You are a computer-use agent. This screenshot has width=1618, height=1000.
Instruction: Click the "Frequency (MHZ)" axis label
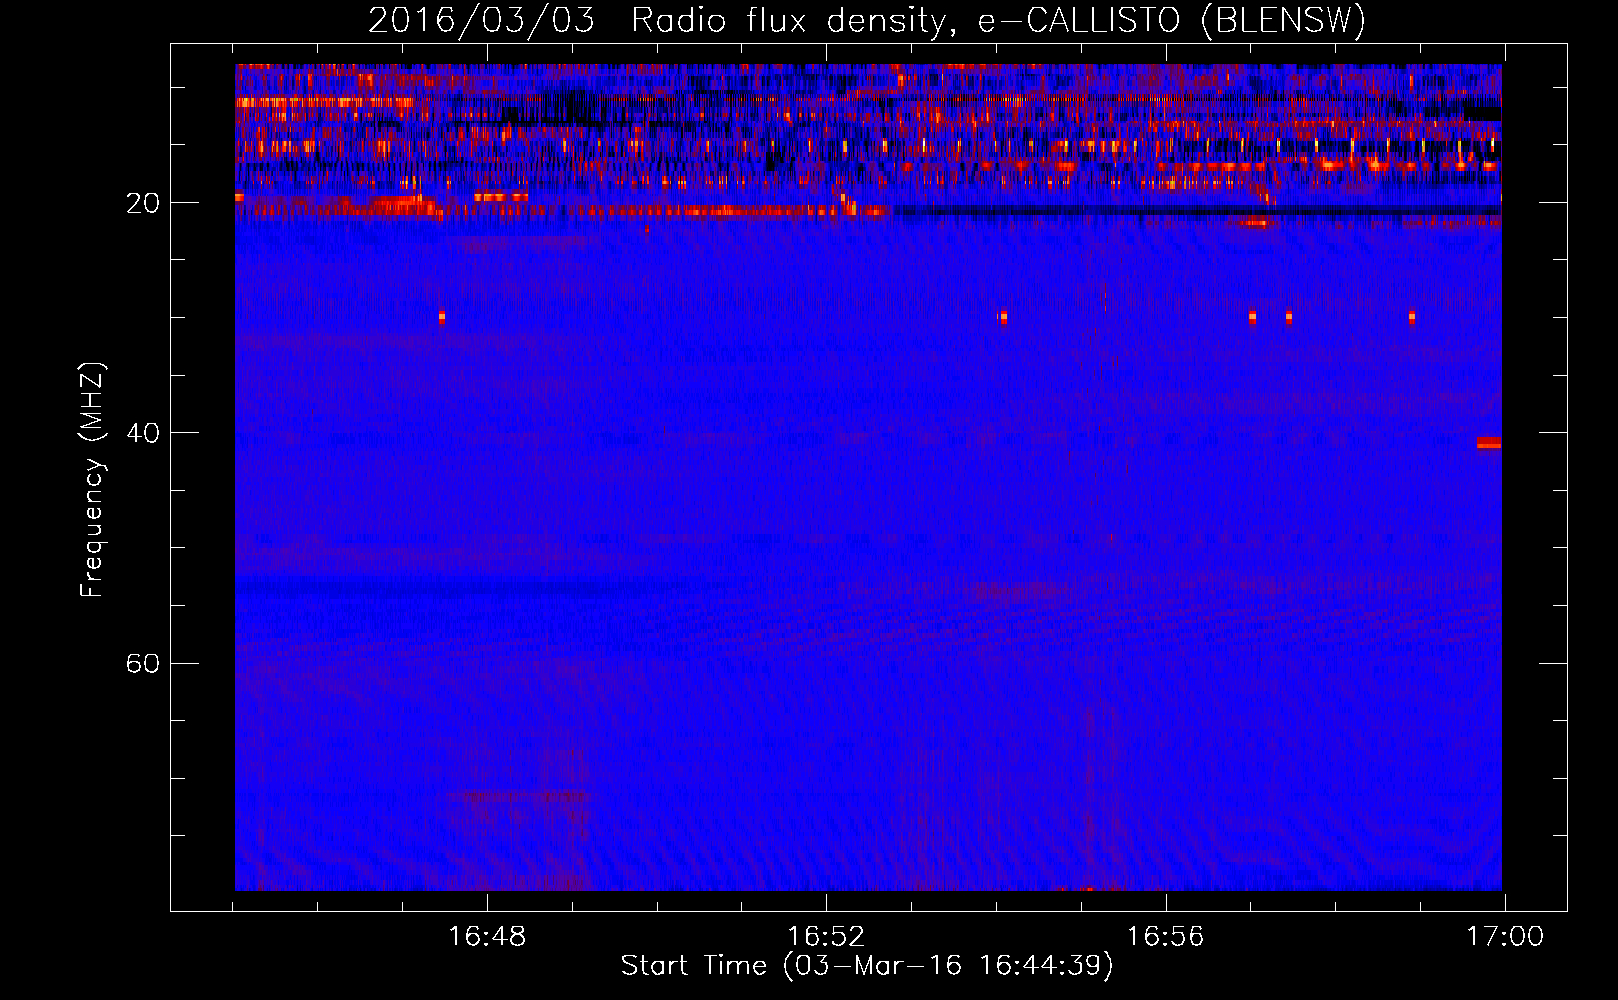pyautogui.click(x=91, y=480)
